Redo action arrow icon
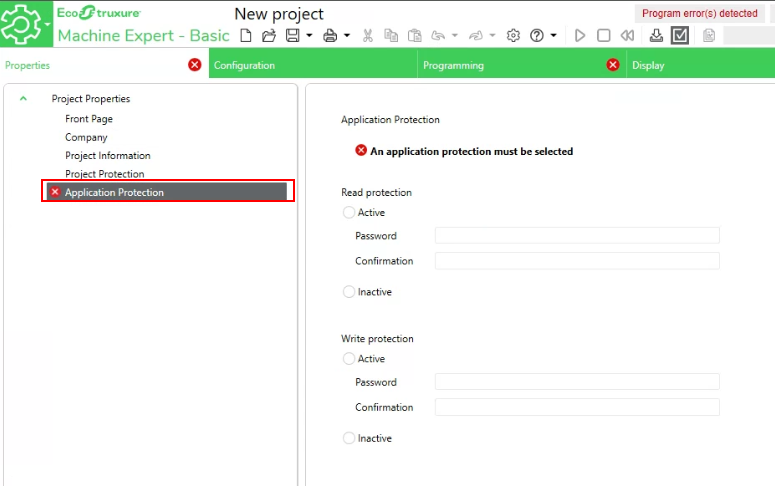This screenshot has height=486, width=775. (475, 36)
